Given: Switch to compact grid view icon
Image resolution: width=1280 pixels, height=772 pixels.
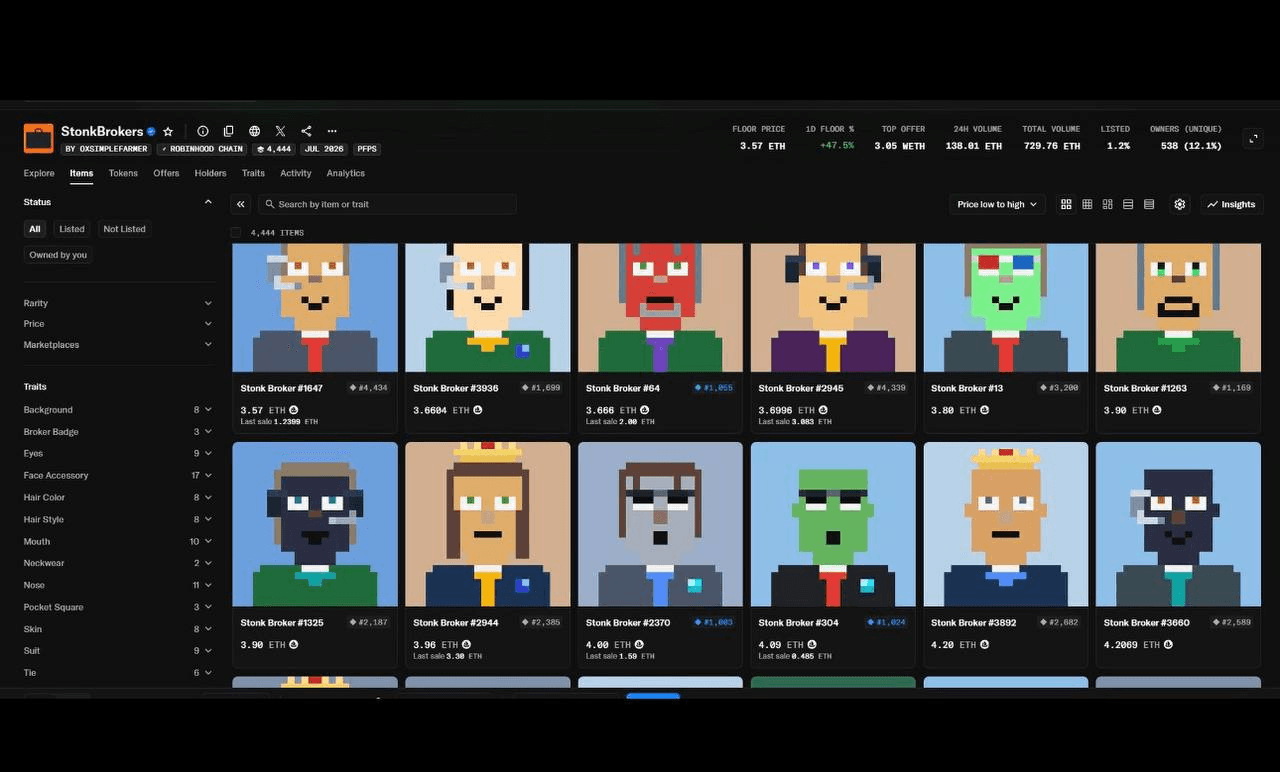Looking at the screenshot, I should tap(1087, 204).
